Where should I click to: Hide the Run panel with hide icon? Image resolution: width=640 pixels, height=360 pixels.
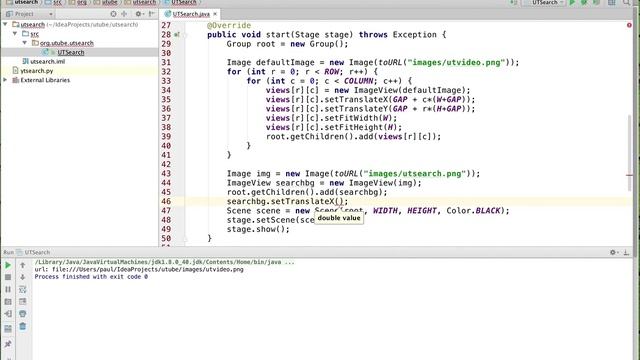pyautogui.click(x=626, y=252)
